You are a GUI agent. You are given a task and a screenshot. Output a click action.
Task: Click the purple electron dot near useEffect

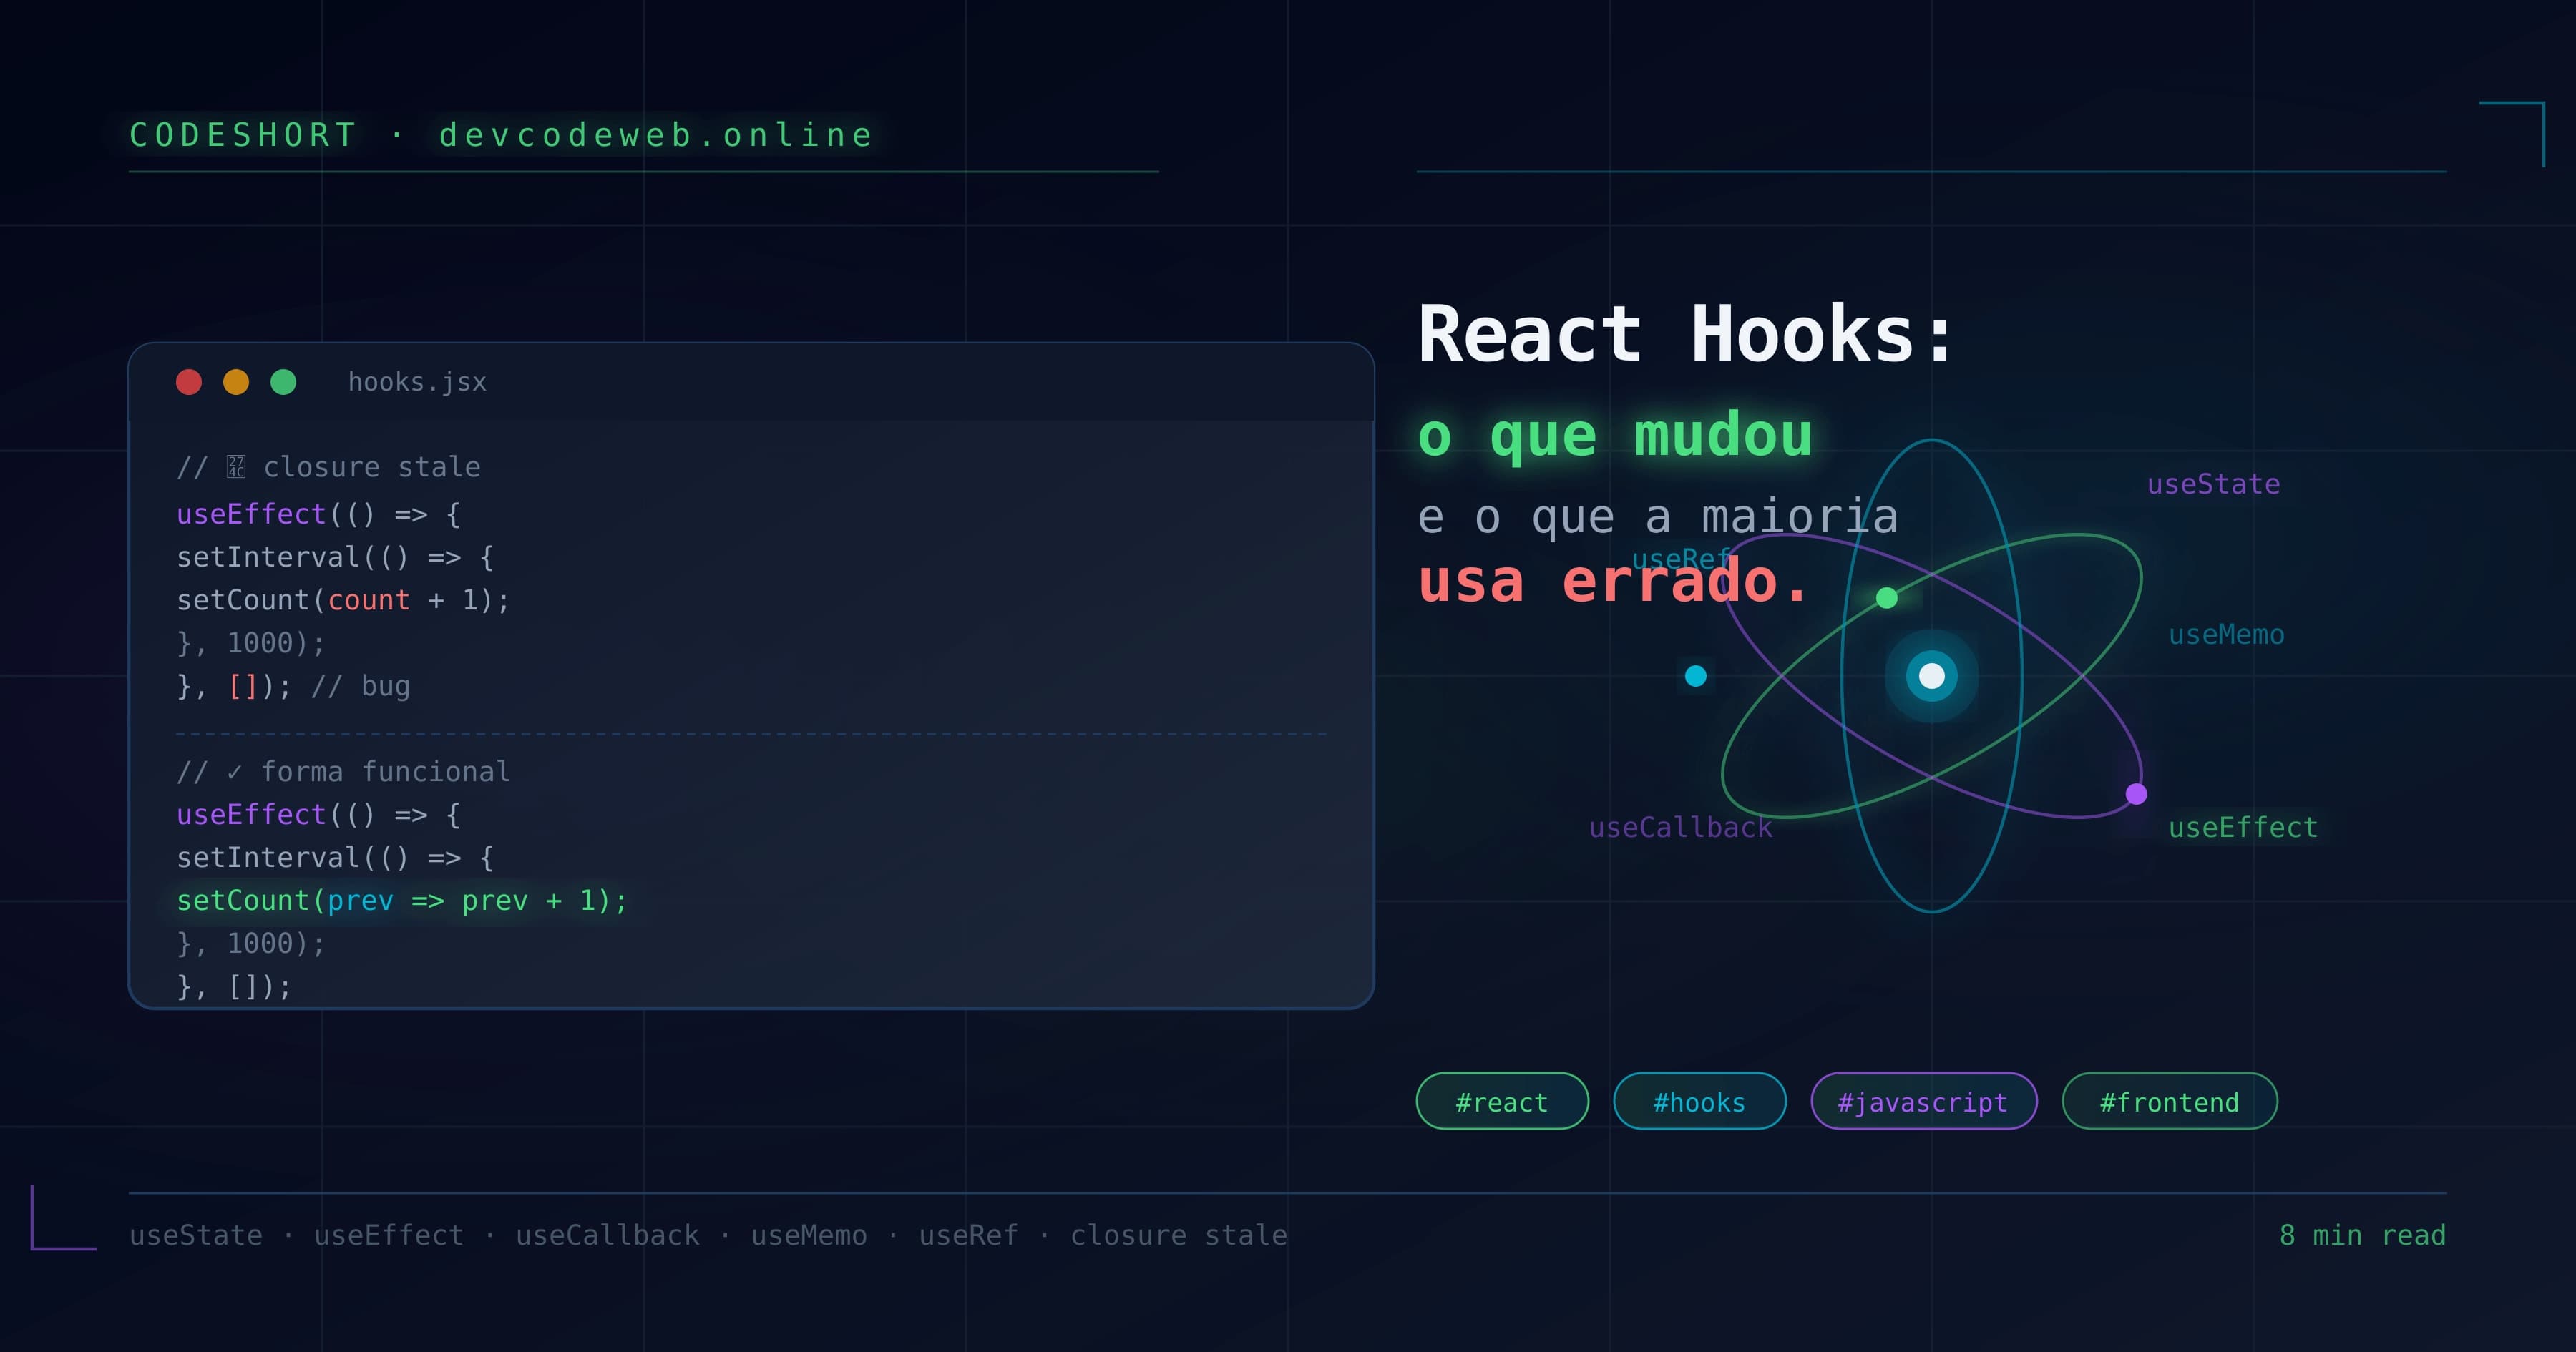[x=2137, y=794]
